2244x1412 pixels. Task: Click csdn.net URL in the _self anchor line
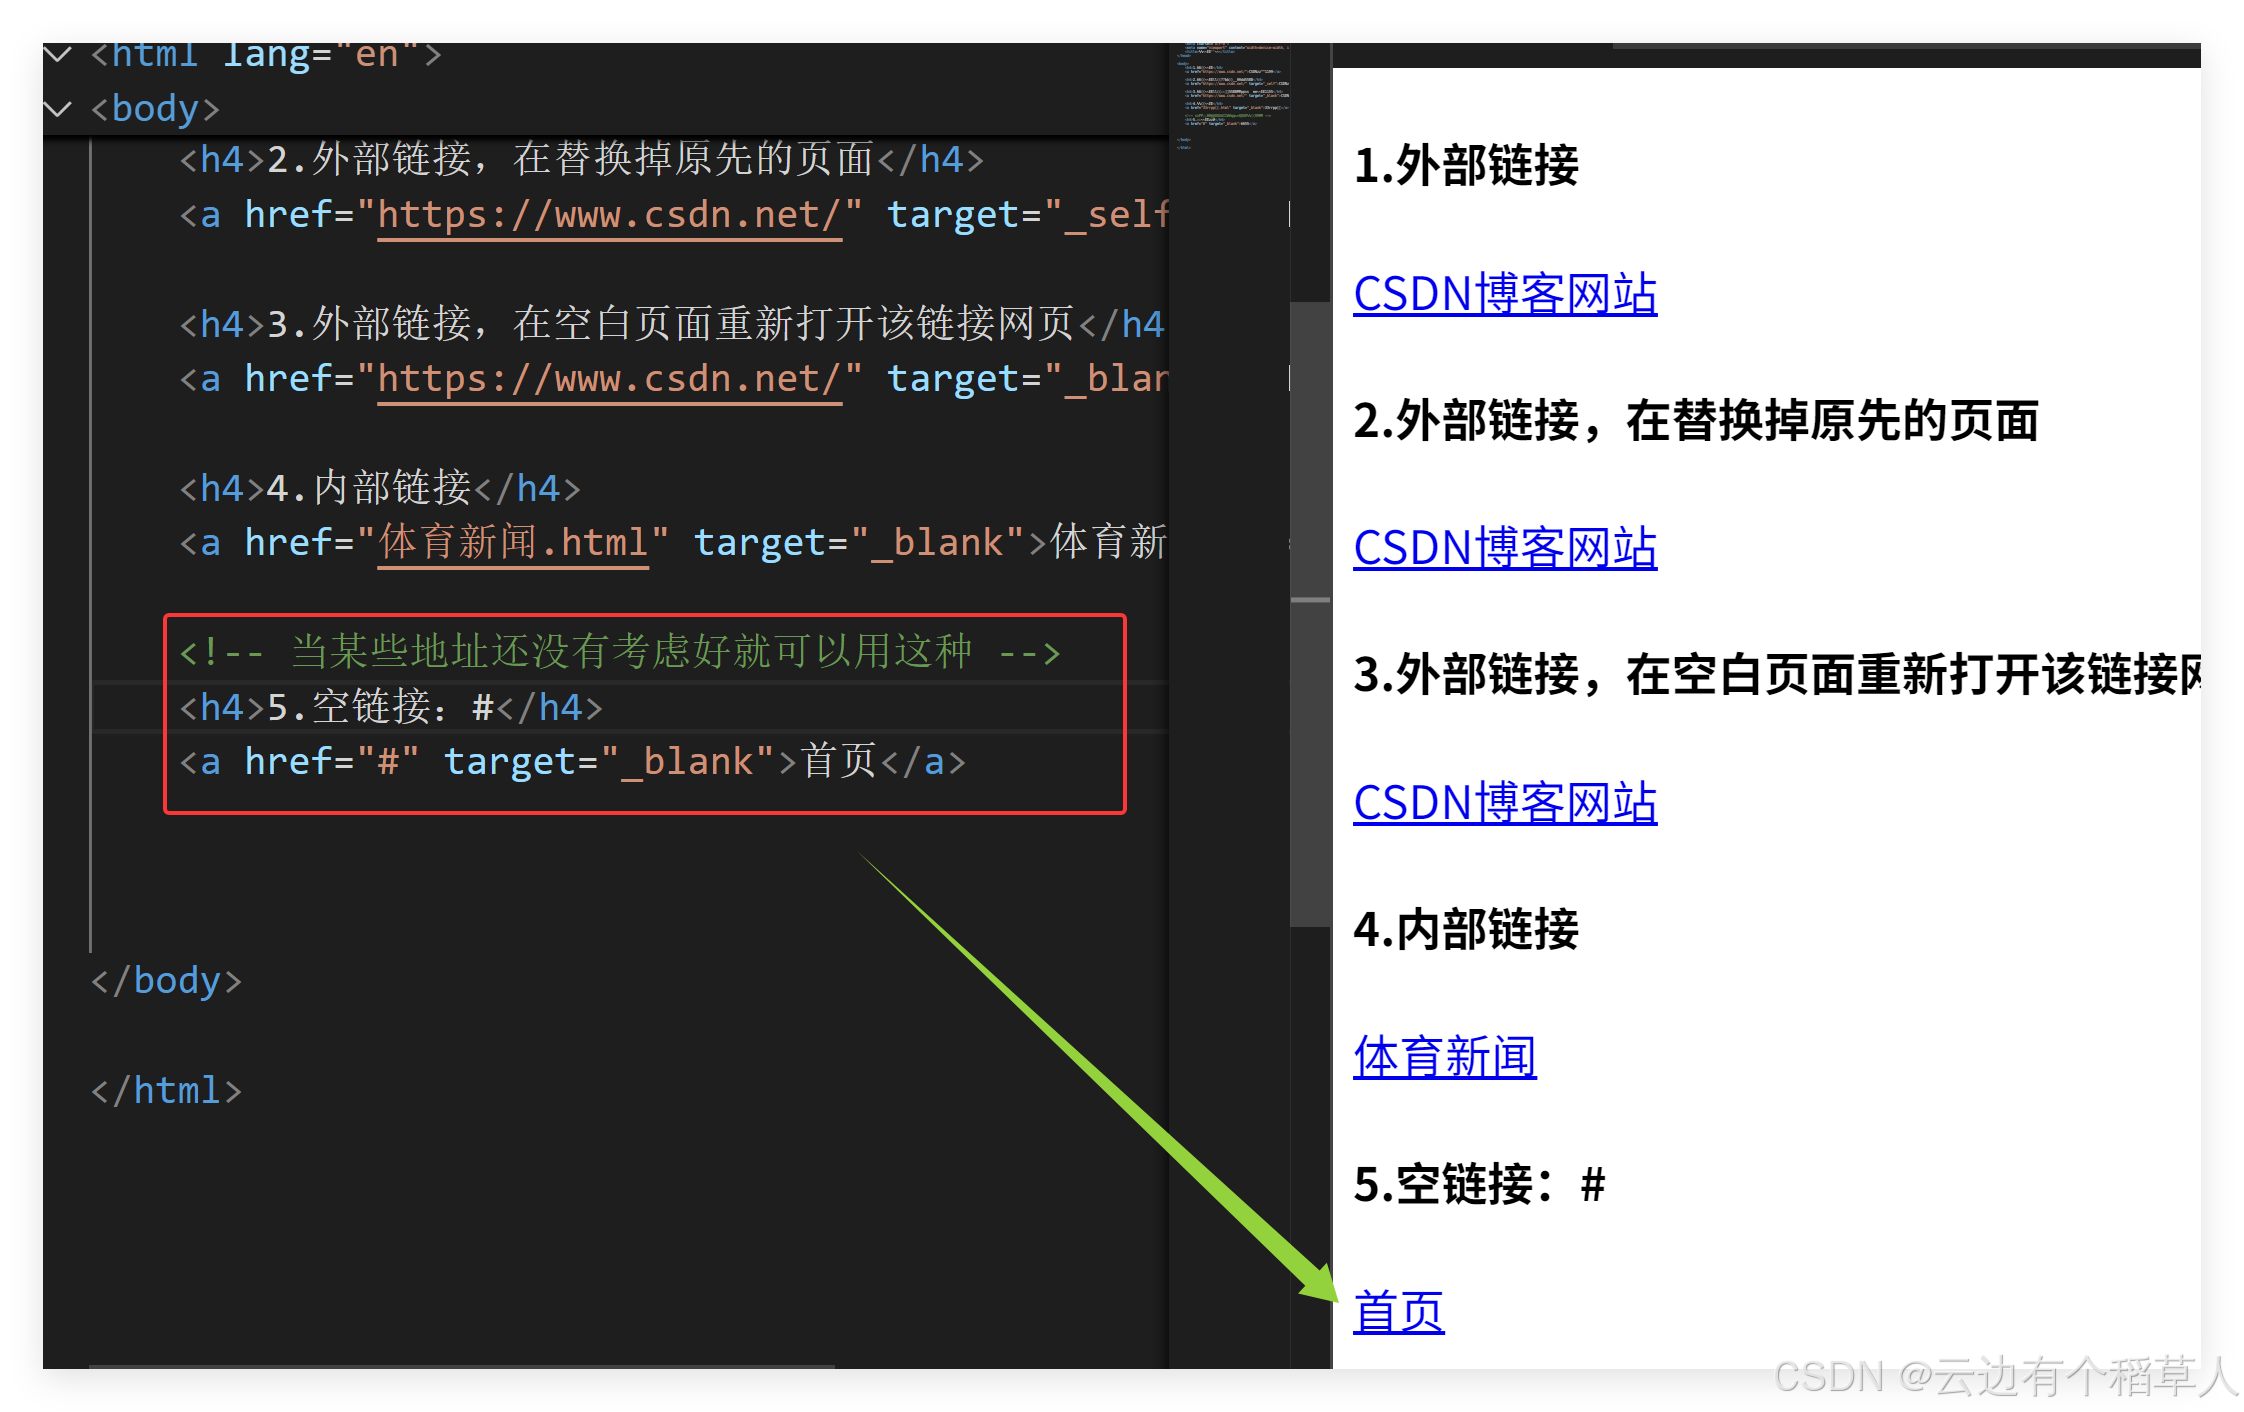[x=608, y=215]
